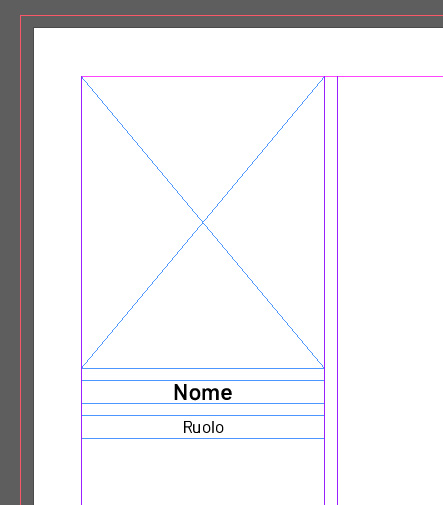This screenshot has height=505, width=443.
Task: Click the magenta top margin guide in right column
Action: click(x=390, y=77)
